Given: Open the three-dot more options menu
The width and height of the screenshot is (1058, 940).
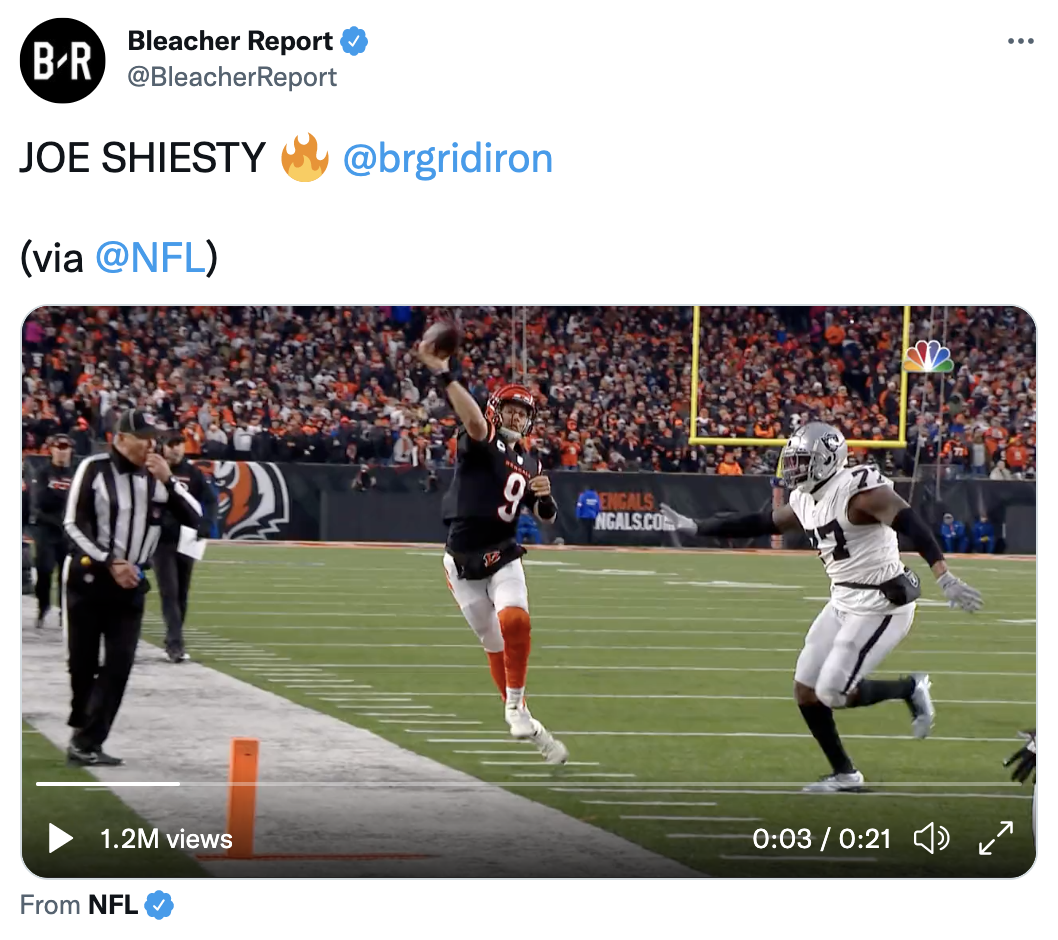Looking at the screenshot, I should pos(1020,41).
